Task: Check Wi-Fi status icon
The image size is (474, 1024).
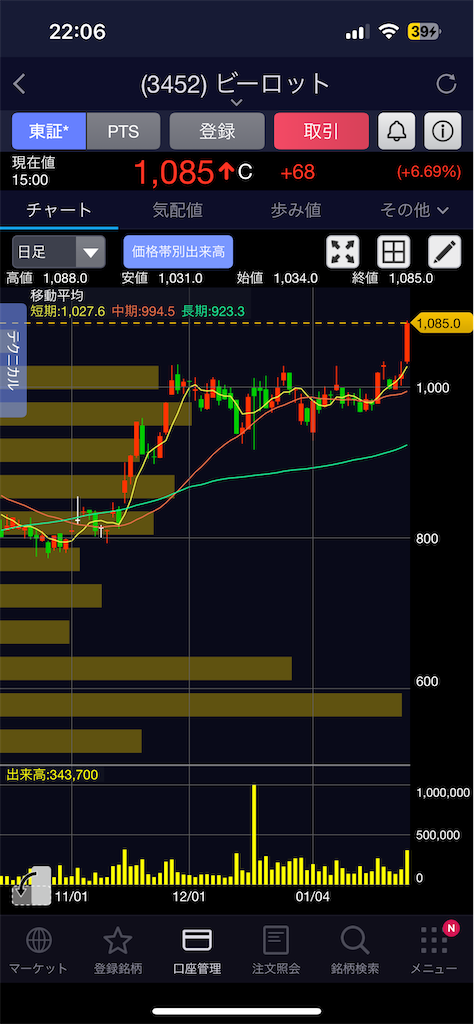Action: 390,31
